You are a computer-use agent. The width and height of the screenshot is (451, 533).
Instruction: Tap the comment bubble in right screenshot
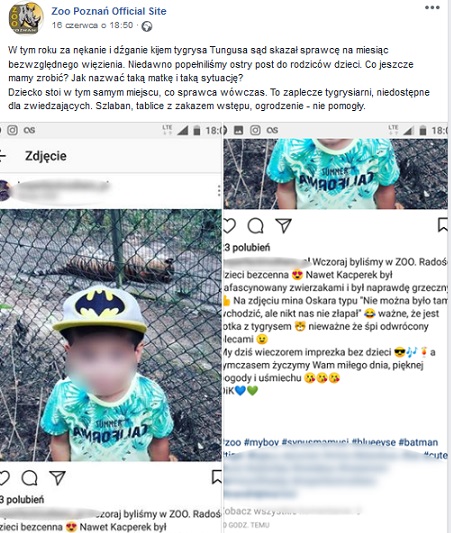tap(256, 225)
